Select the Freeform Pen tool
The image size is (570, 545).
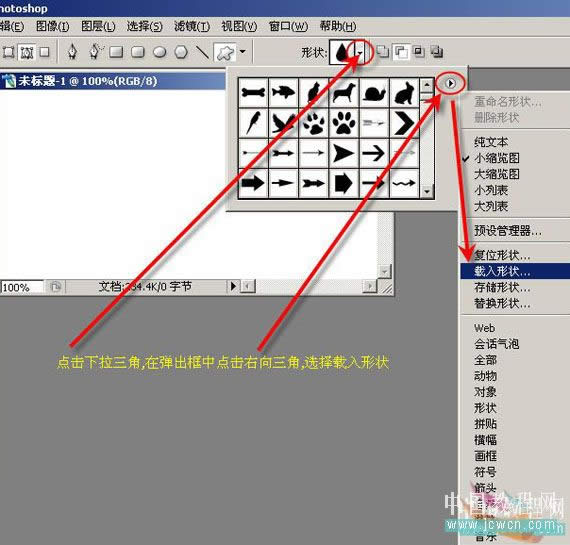(95, 52)
